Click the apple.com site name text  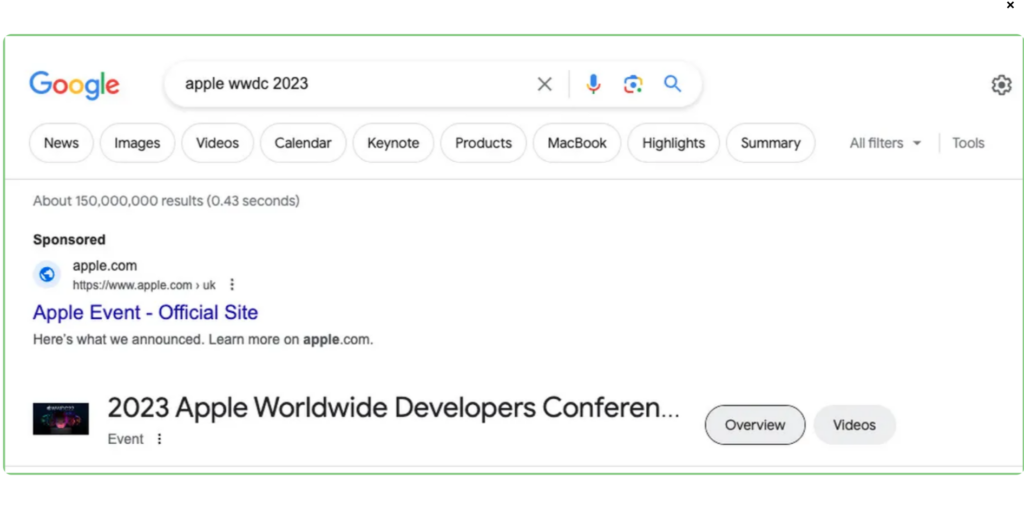104,266
